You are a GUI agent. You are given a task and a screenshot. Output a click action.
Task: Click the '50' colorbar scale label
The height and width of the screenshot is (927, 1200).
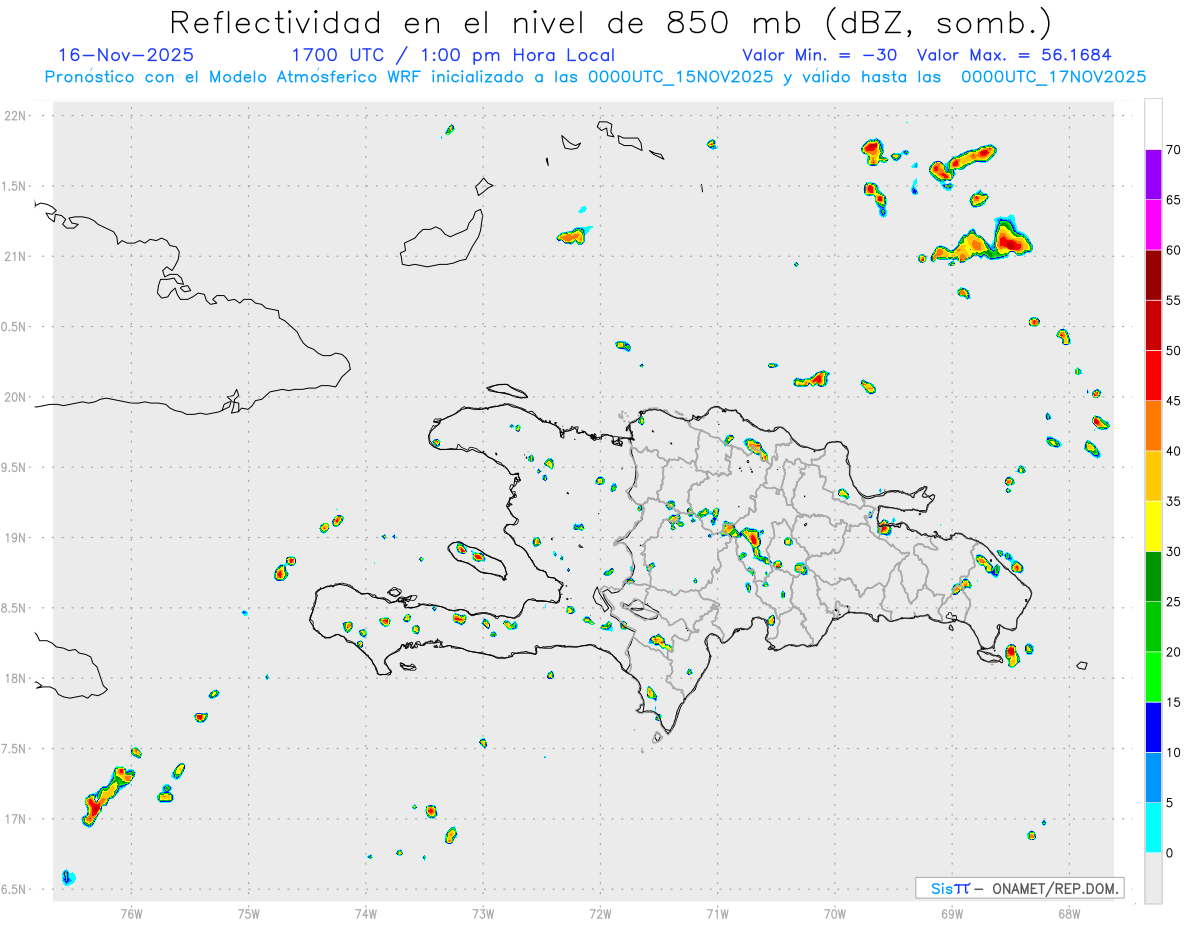pyautogui.click(x=1175, y=351)
